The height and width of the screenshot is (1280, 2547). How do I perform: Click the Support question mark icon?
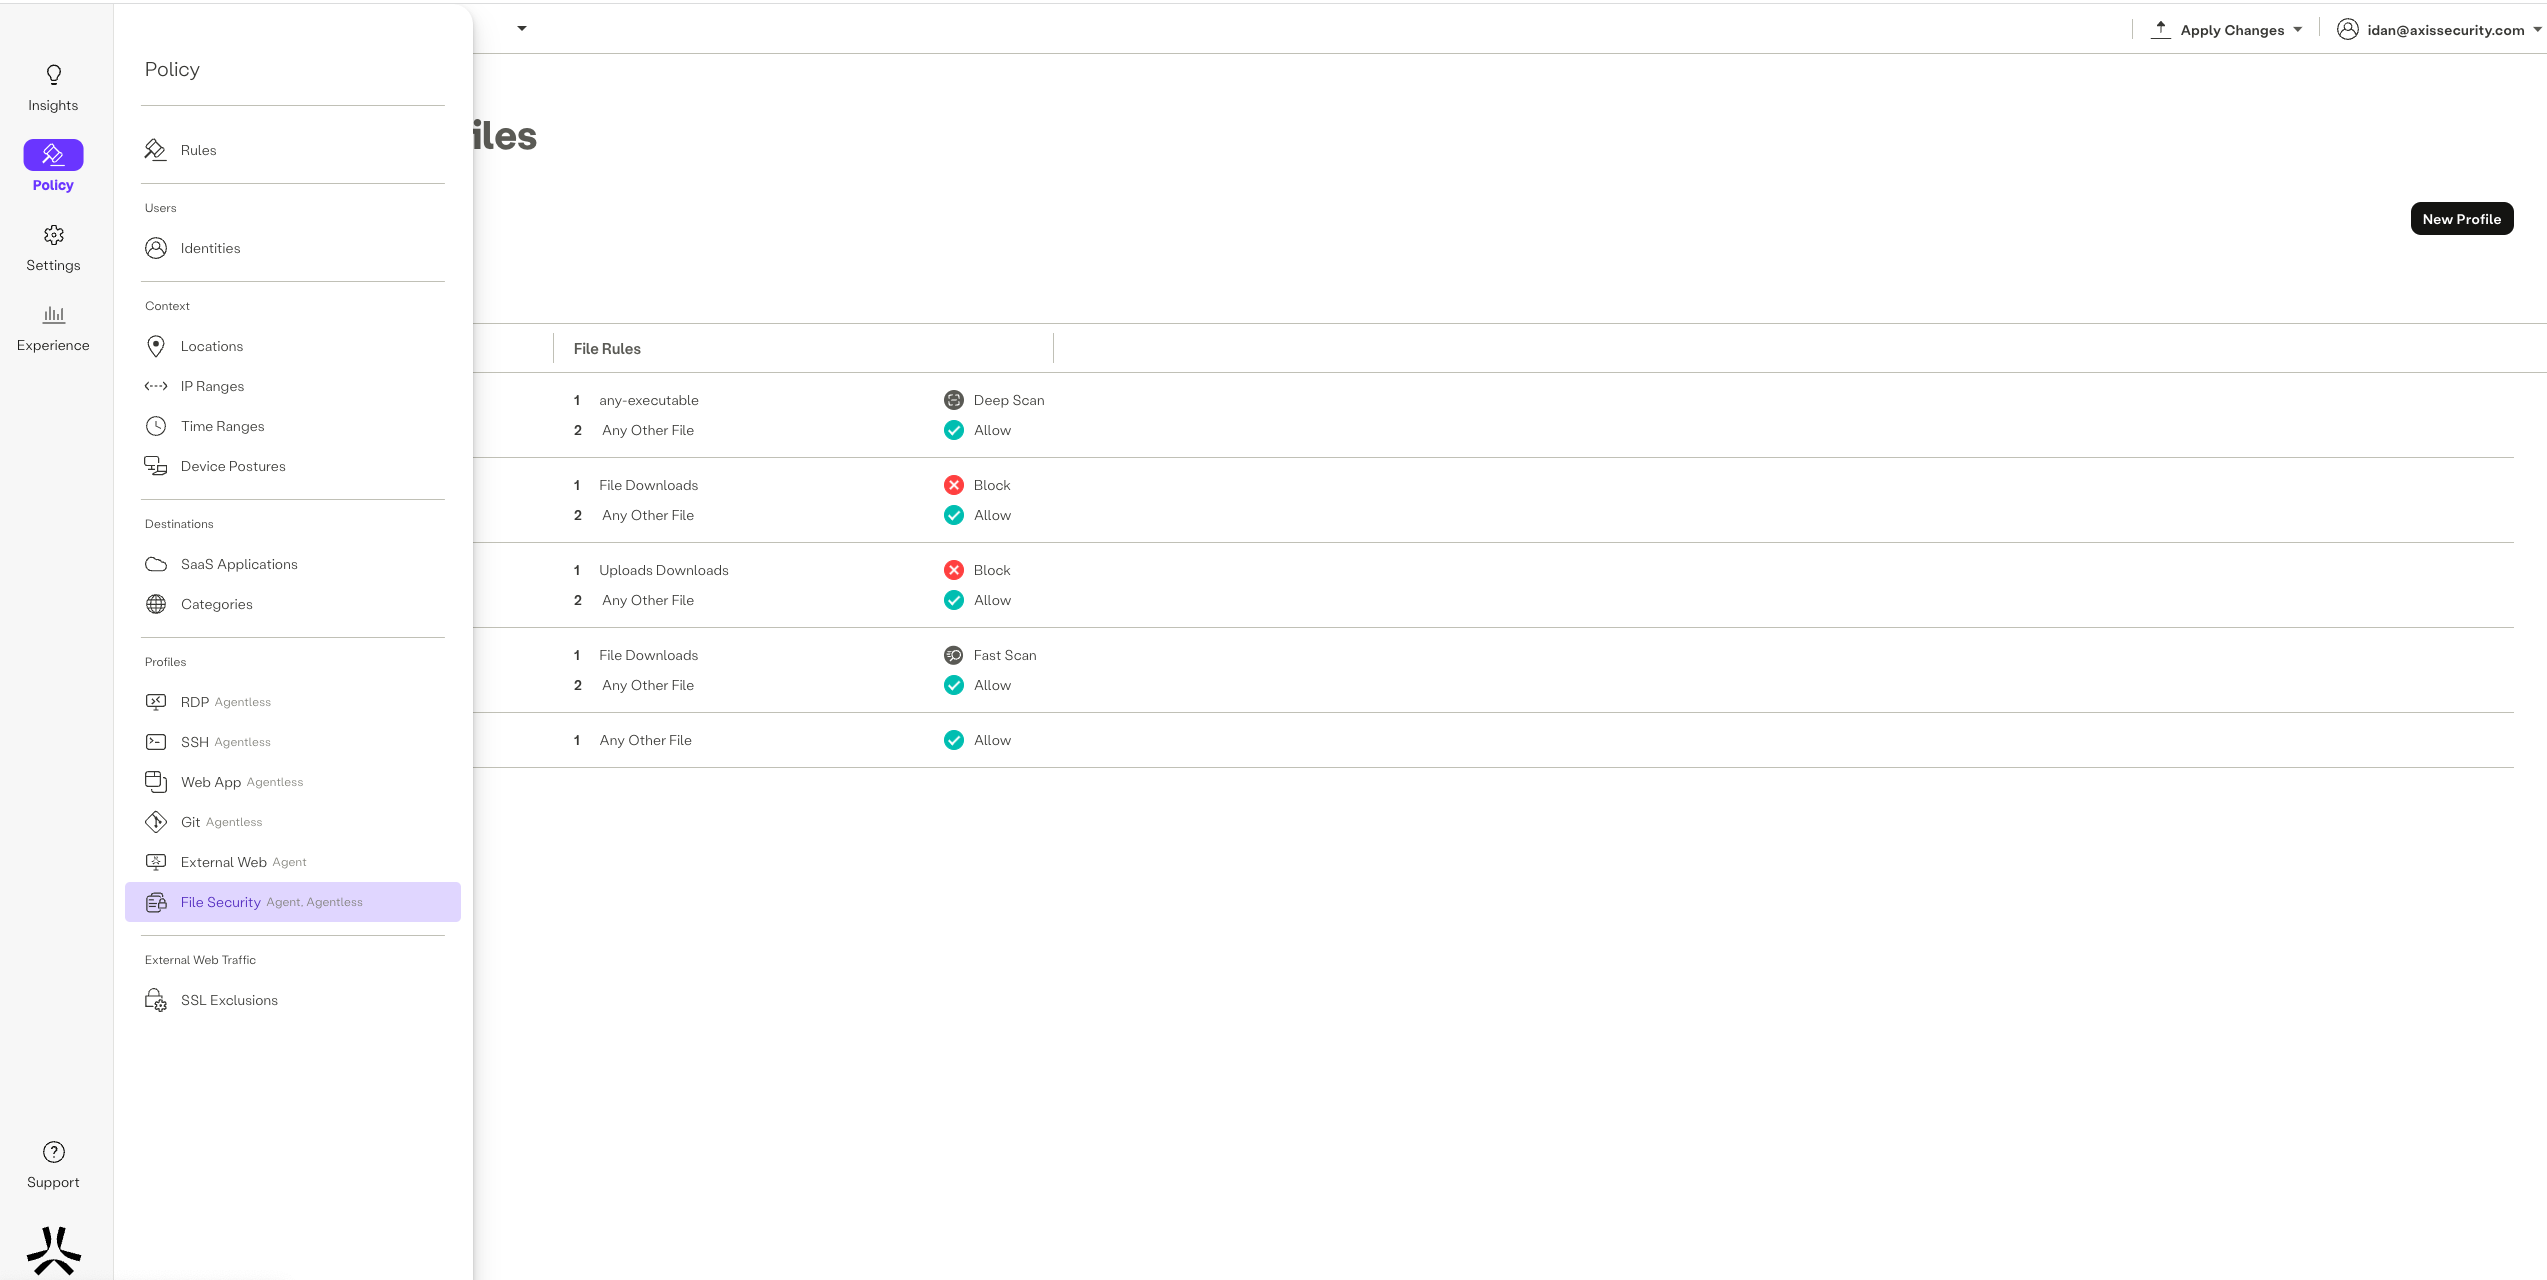[53, 1153]
